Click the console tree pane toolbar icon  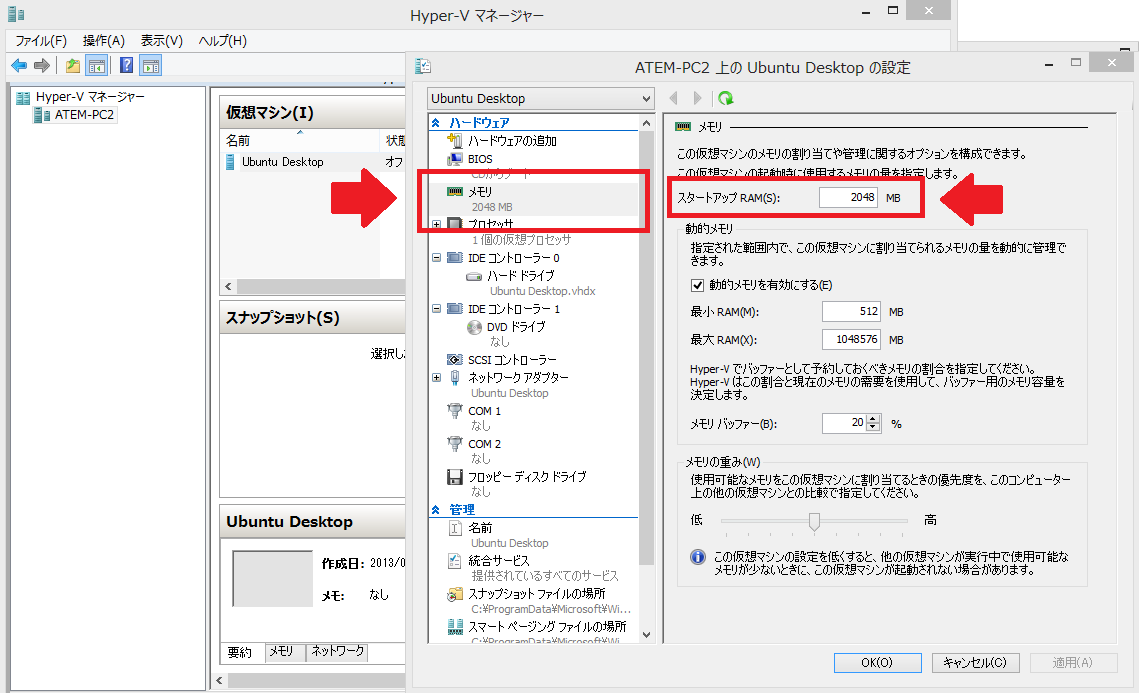pos(97,66)
